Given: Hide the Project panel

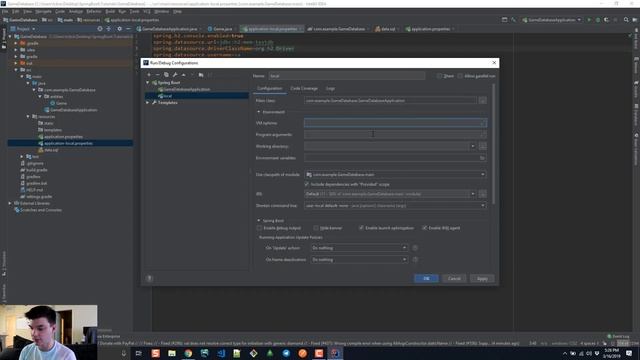Looking at the screenshot, I should (x=128, y=29).
